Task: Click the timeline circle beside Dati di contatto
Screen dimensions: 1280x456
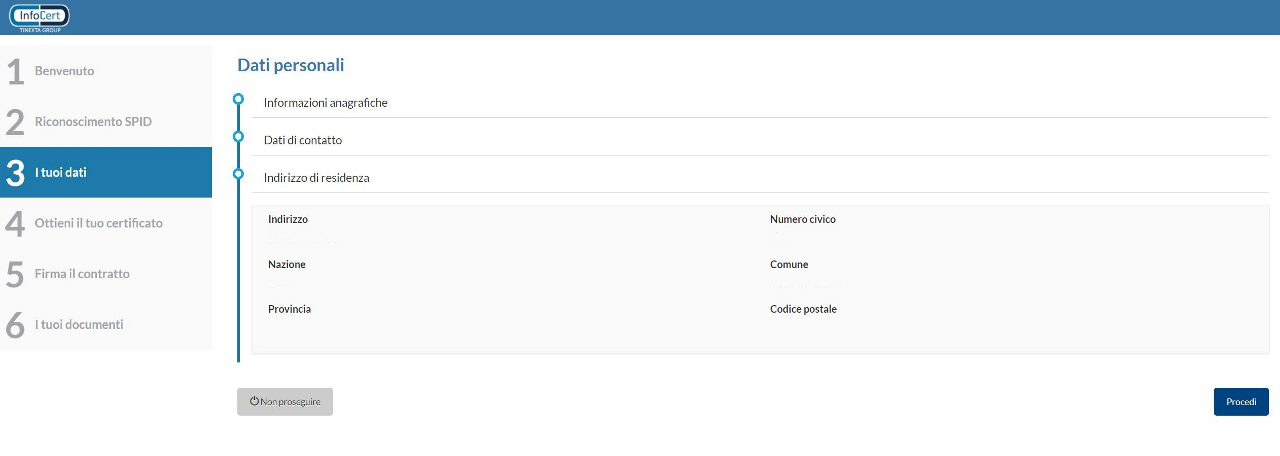Action: [238, 136]
